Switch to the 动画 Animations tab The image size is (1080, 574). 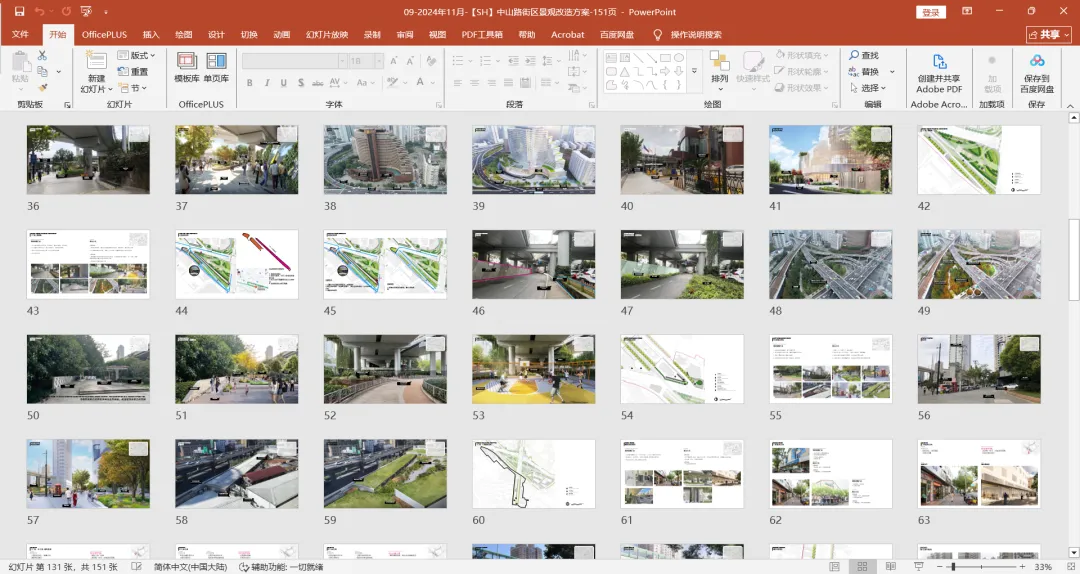(282, 34)
